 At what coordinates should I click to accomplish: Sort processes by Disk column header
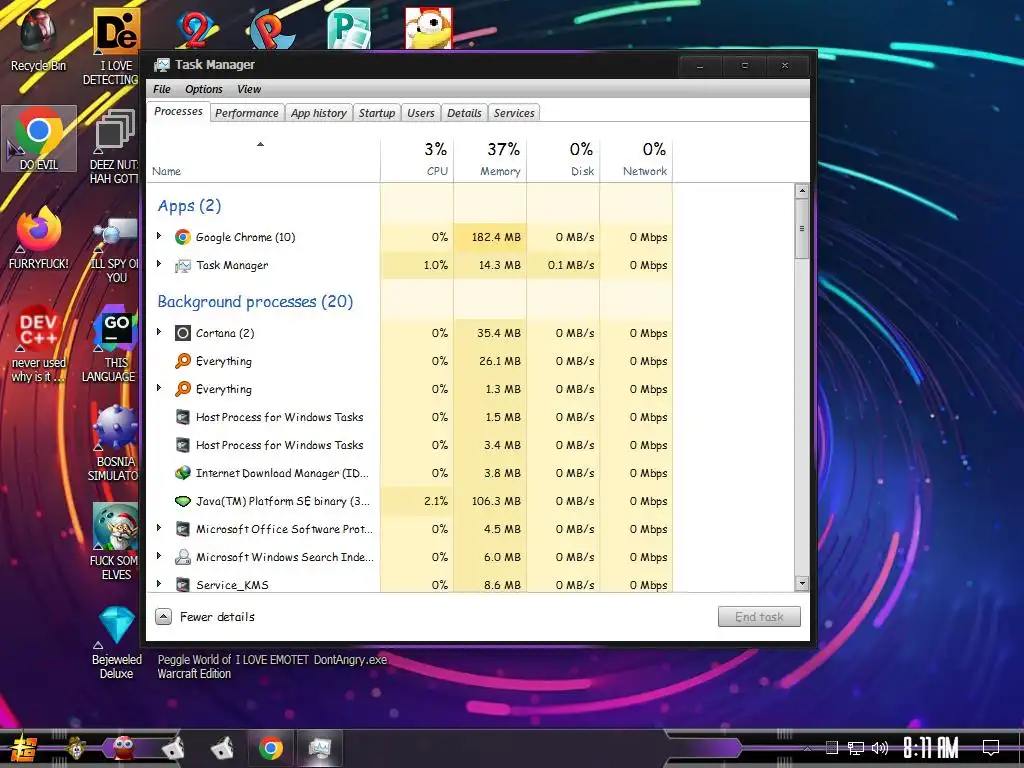pos(564,159)
